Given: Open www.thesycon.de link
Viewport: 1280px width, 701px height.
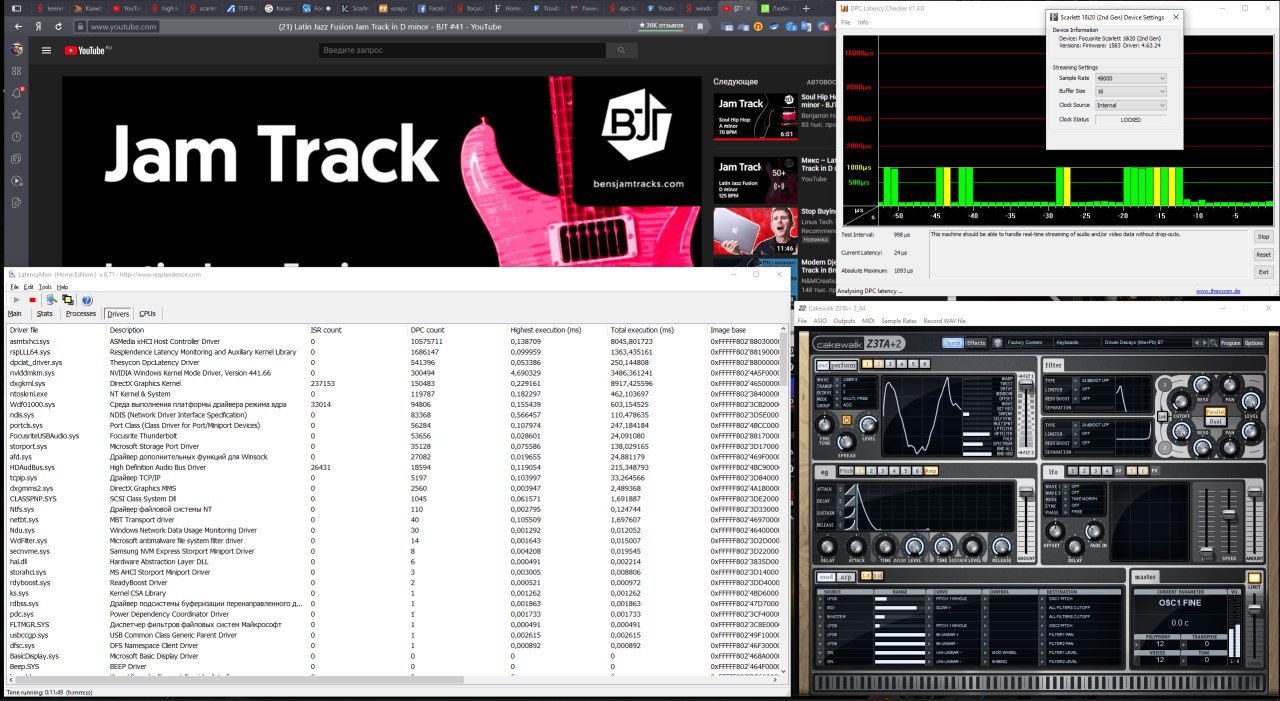Looking at the screenshot, I should (1217, 291).
